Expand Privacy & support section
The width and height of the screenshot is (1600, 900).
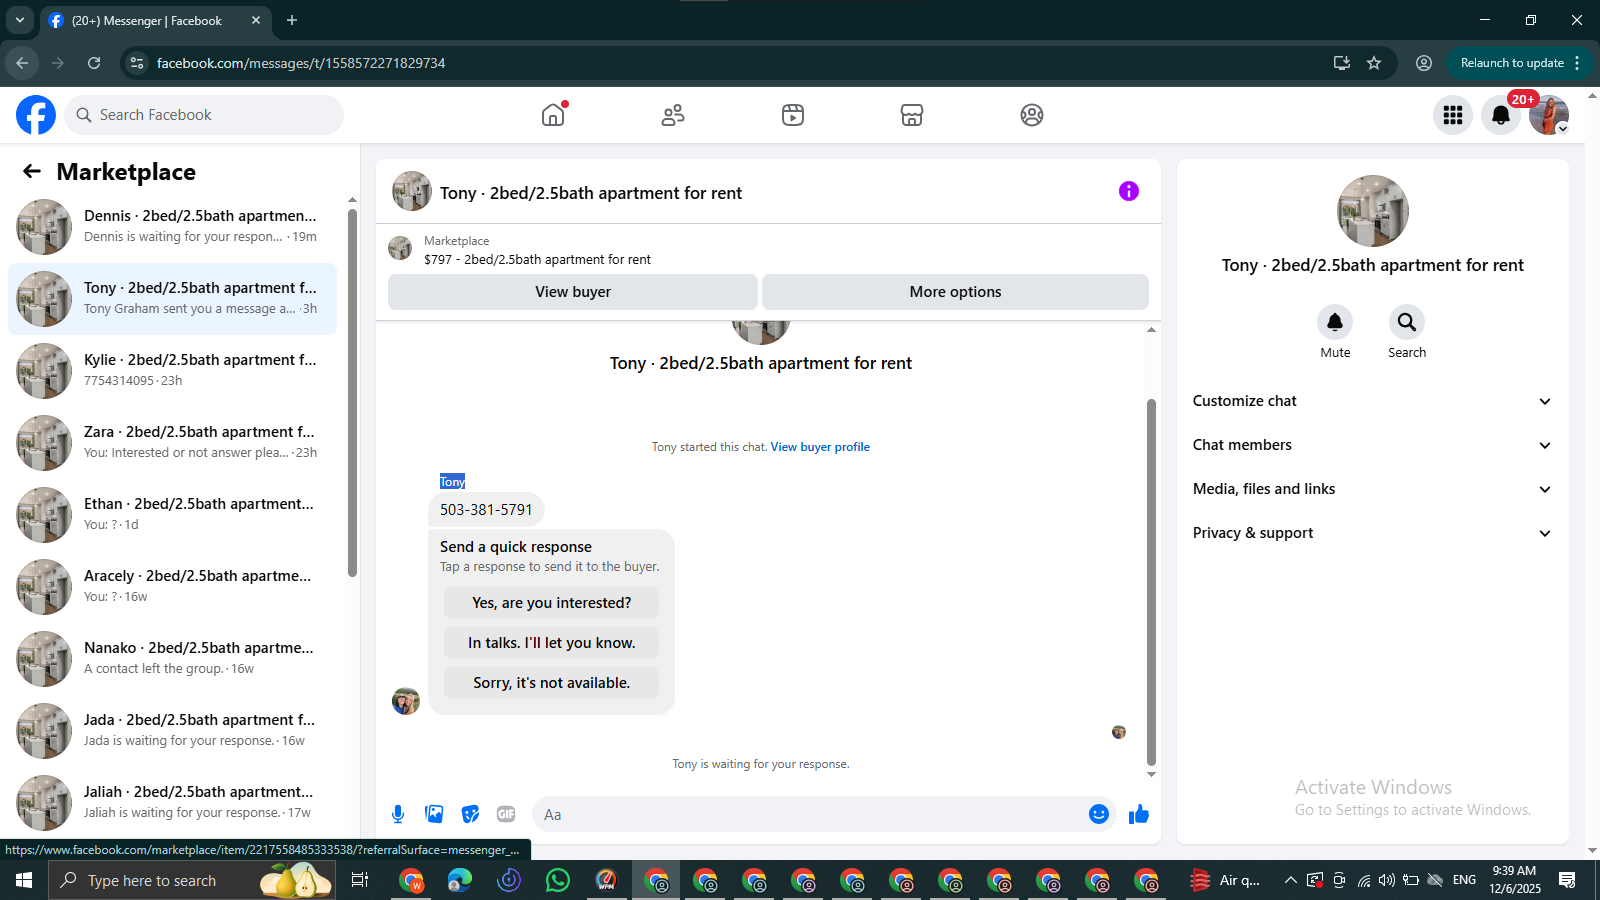[1372, 533]
